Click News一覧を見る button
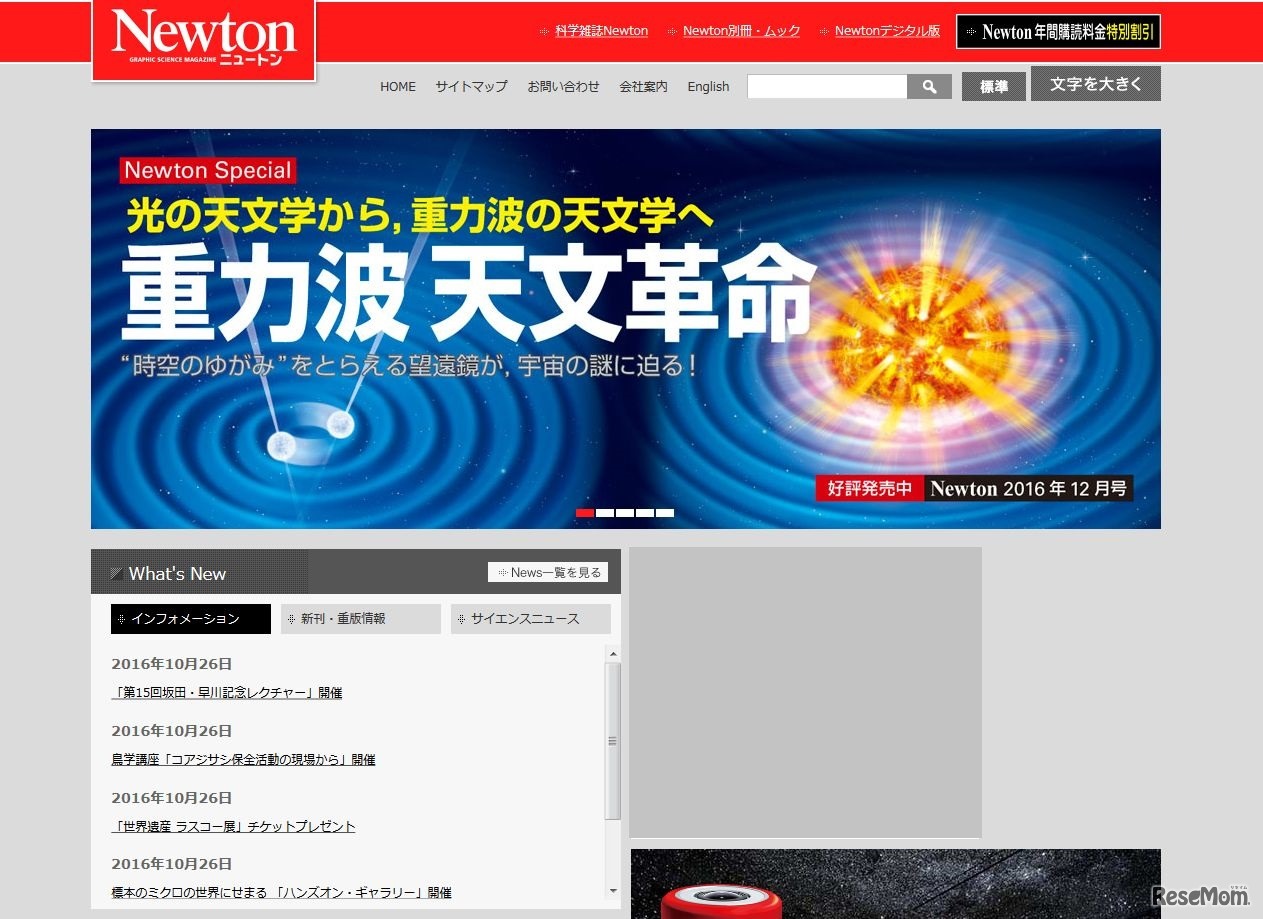 pos(548,572)
